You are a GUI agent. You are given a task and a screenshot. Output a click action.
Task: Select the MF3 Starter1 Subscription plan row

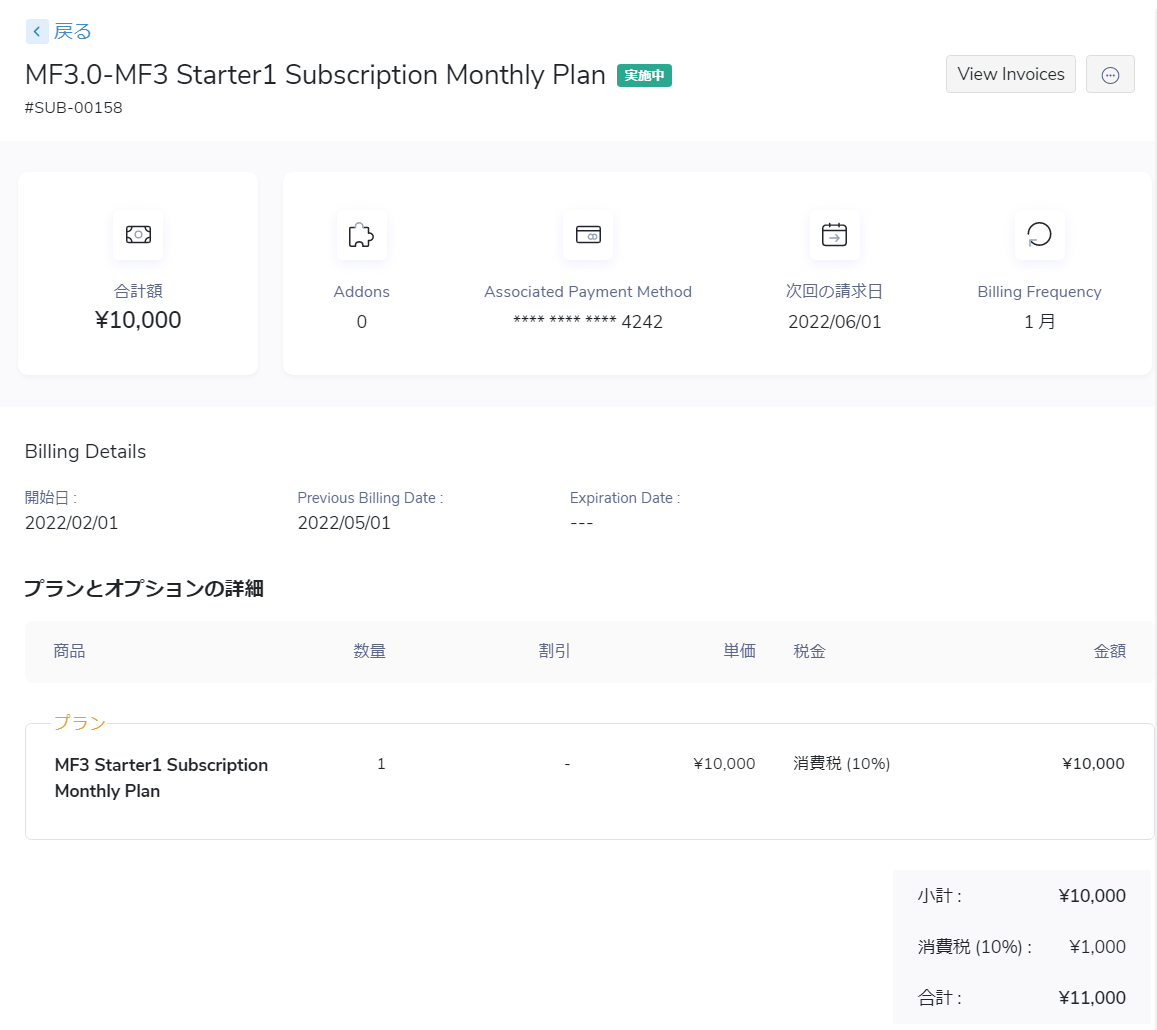tap(161, 778)
